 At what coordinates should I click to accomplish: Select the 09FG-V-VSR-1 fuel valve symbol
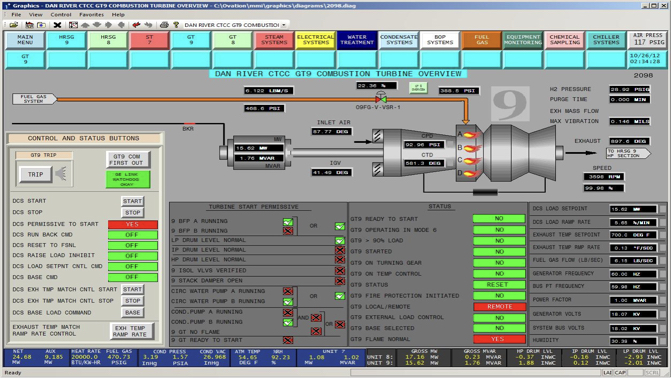coord(380,98)
